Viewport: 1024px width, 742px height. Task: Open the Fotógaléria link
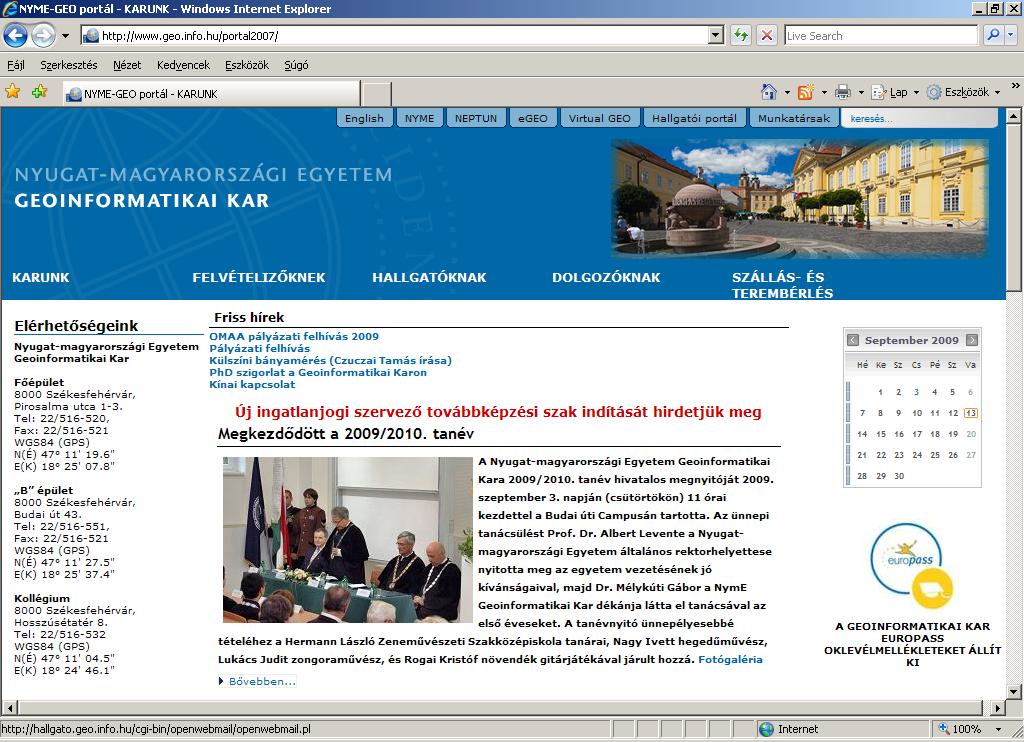click(x=730, y=659)
